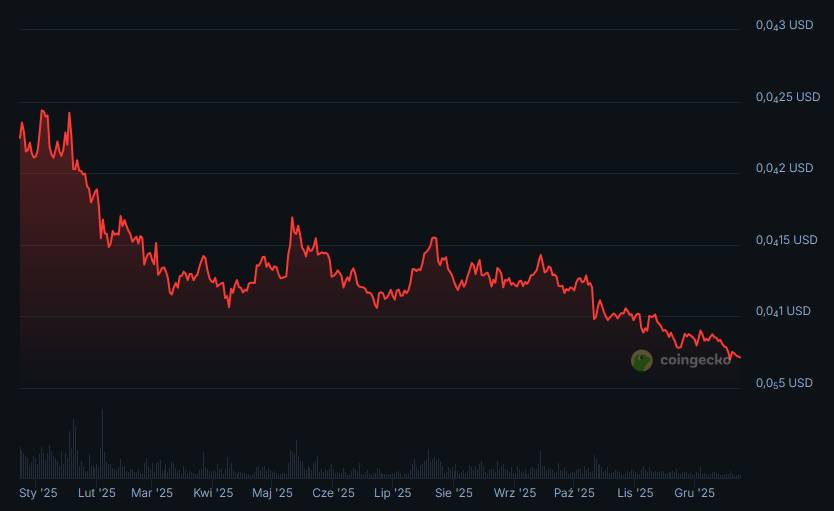
Task: Click the Maj '25 axis label
Action: [x=272, y=493]
